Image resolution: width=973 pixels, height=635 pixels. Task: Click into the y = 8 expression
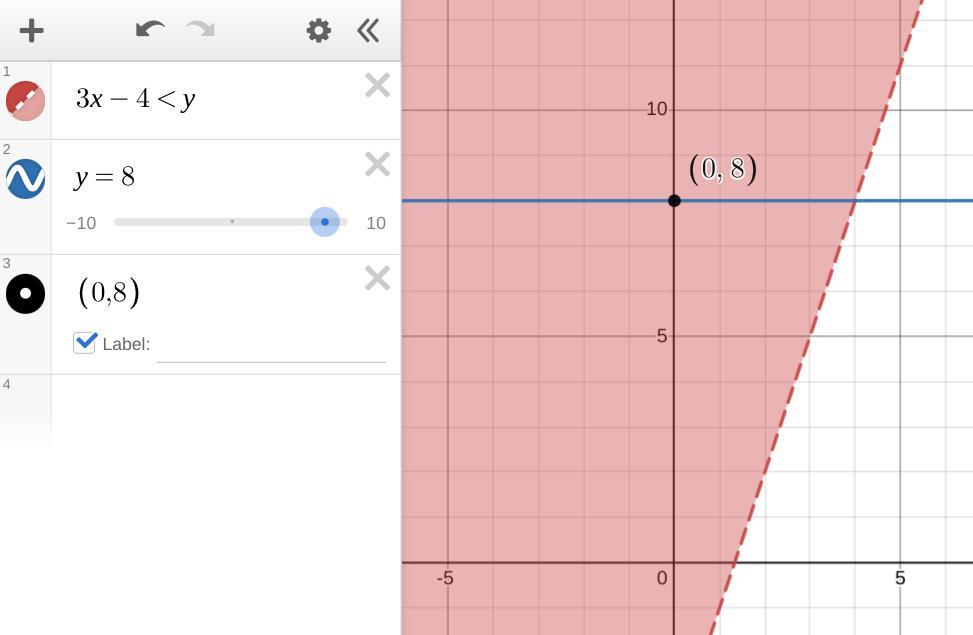click(x=105, y=178)
